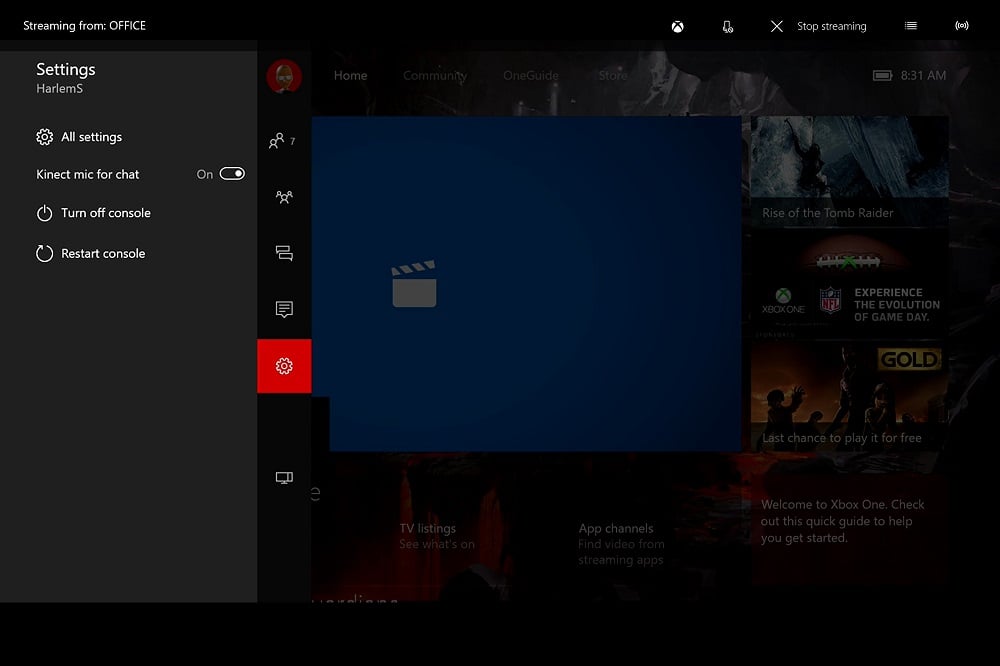Select Restart console
1000x666 pixels.
(91, 253)
